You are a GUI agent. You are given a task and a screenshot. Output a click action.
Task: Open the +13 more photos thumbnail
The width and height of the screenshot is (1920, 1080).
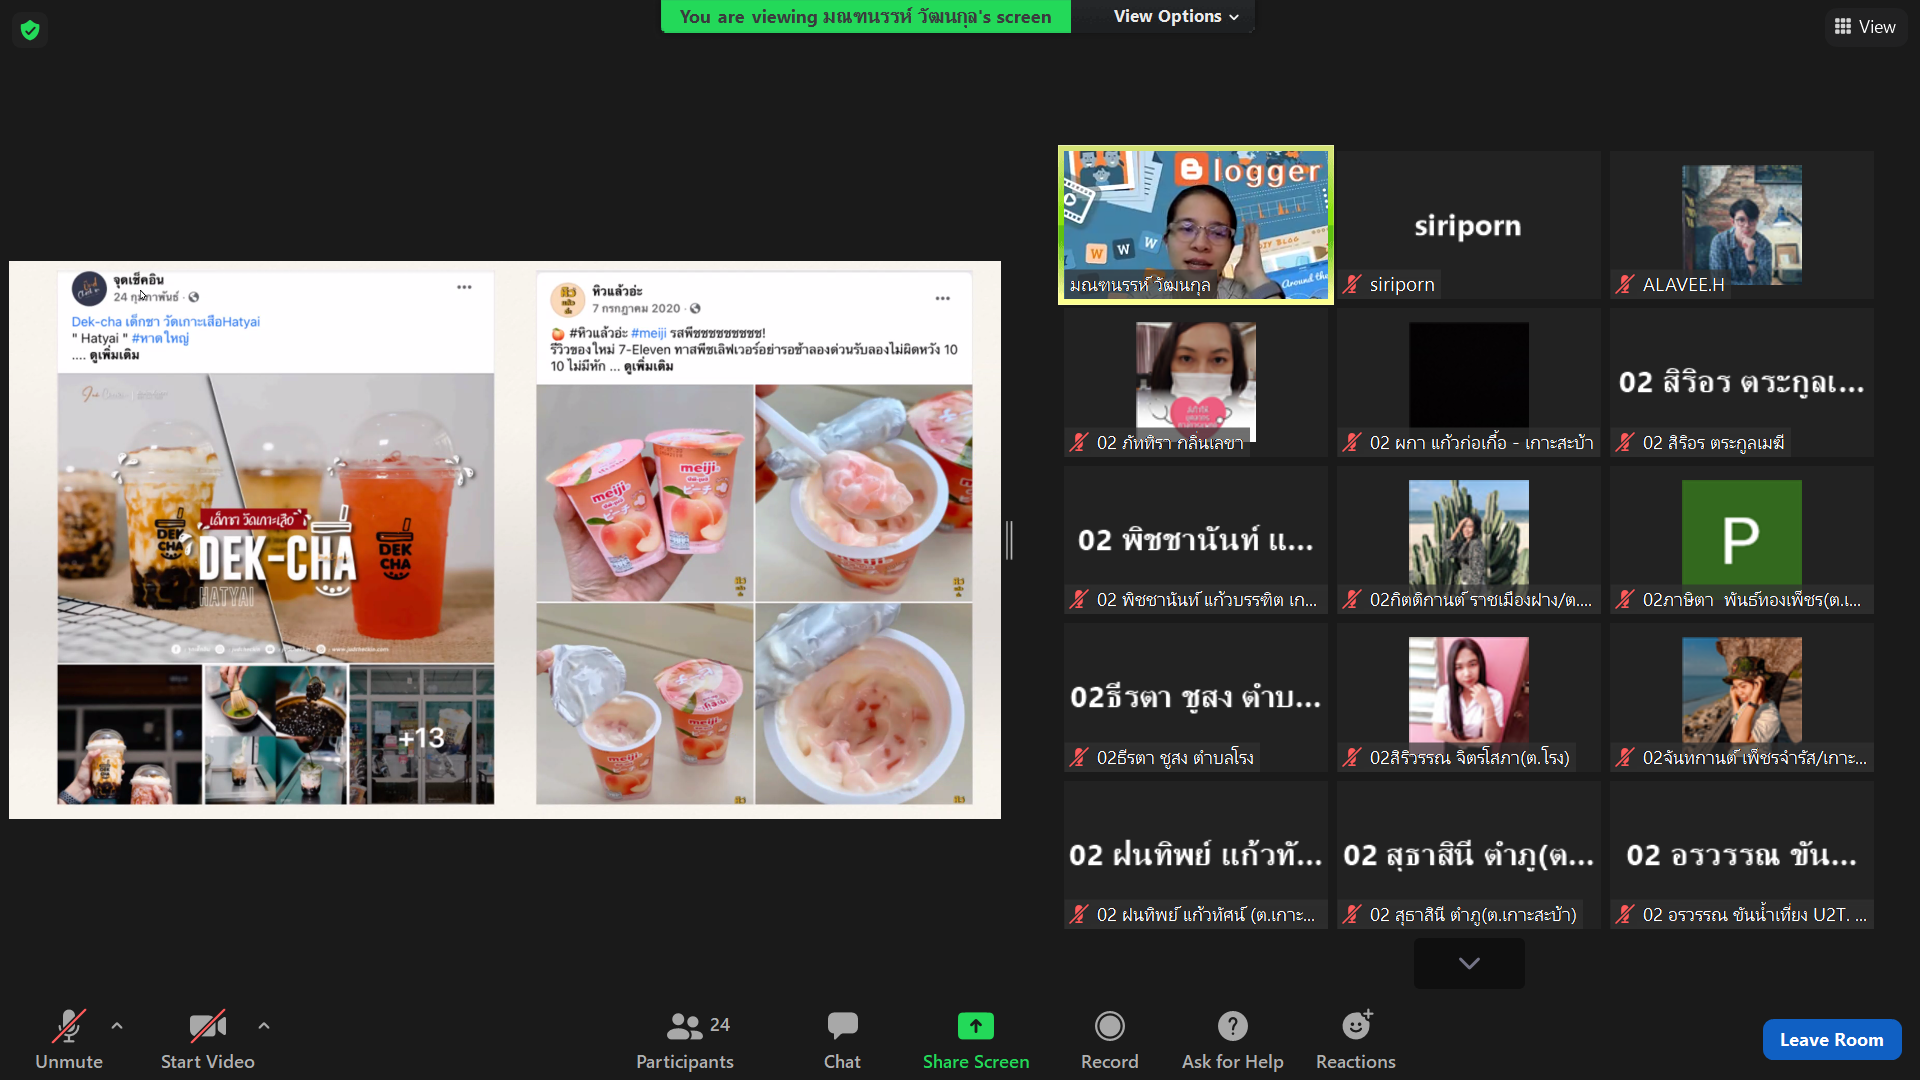pyautogui.click(x=421, y=736)
